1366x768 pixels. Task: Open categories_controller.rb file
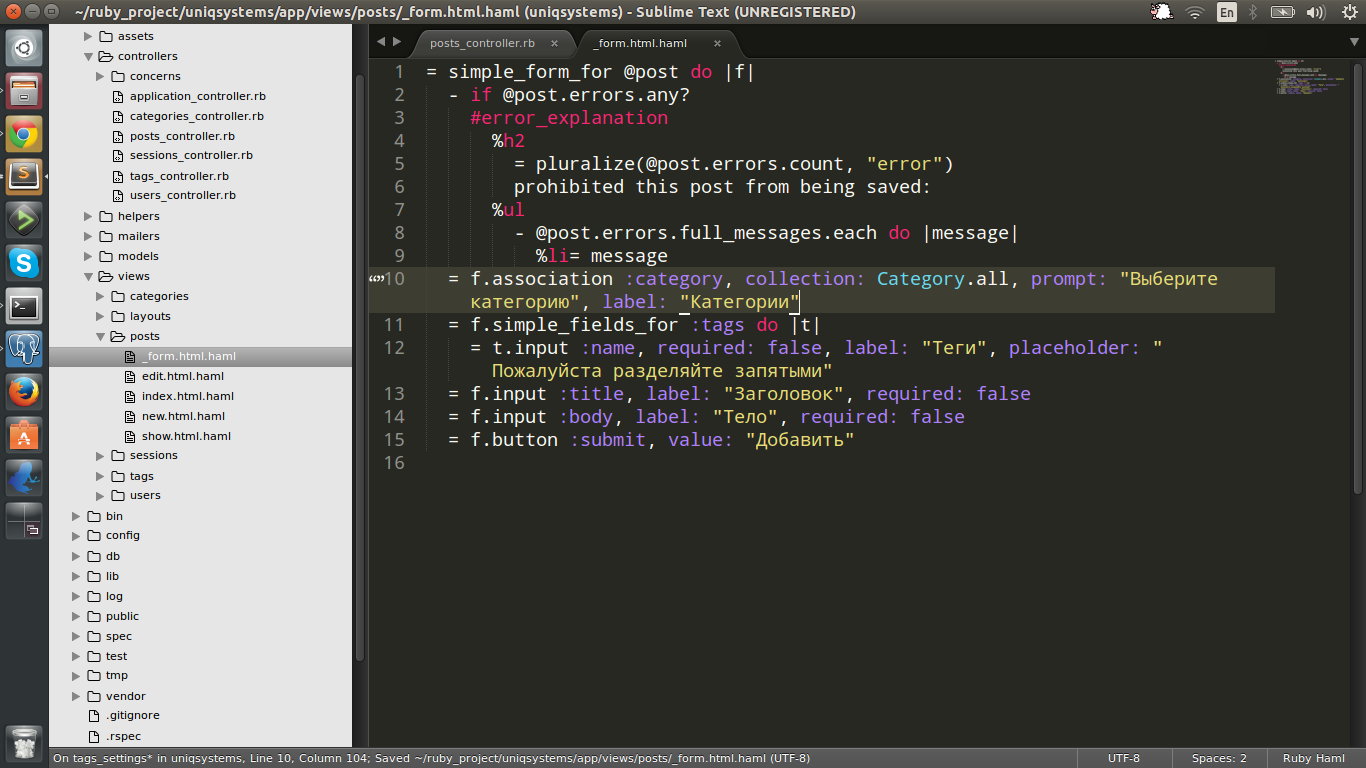click(197, 116)
